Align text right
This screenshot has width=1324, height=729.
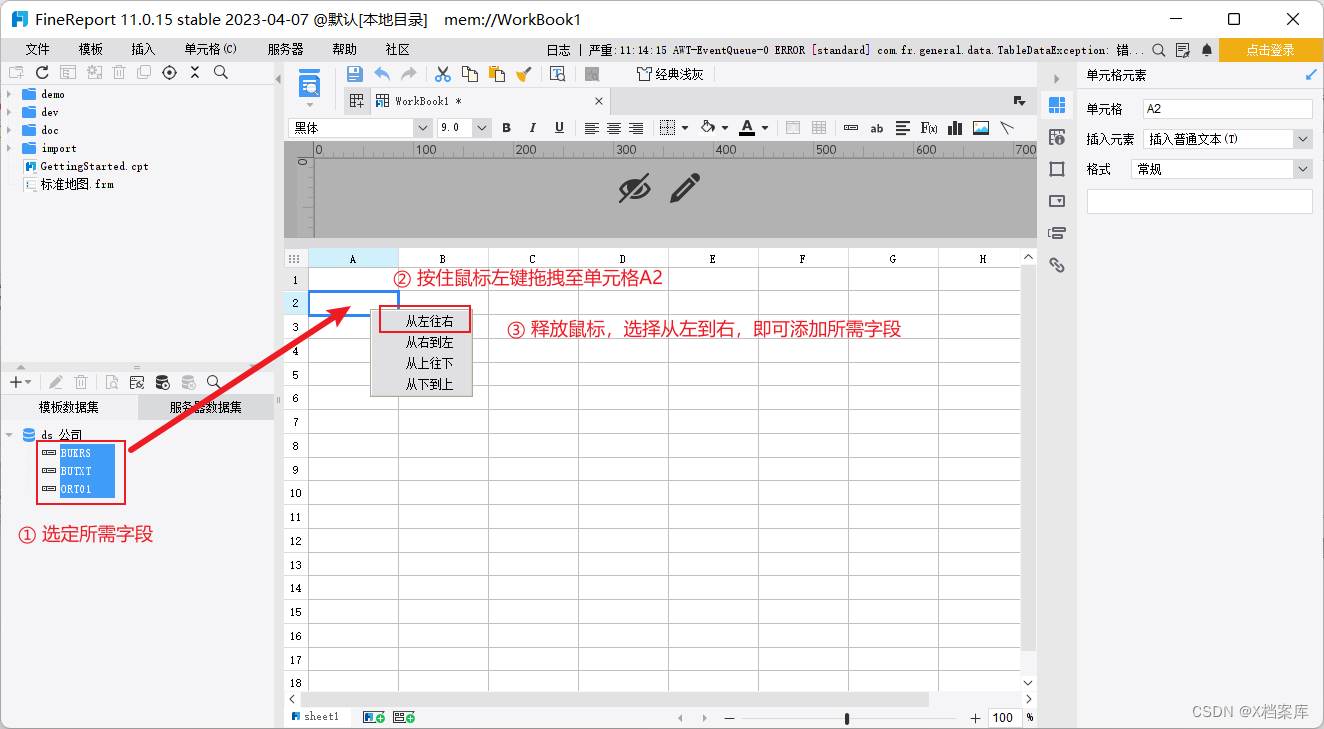[636, 128]
